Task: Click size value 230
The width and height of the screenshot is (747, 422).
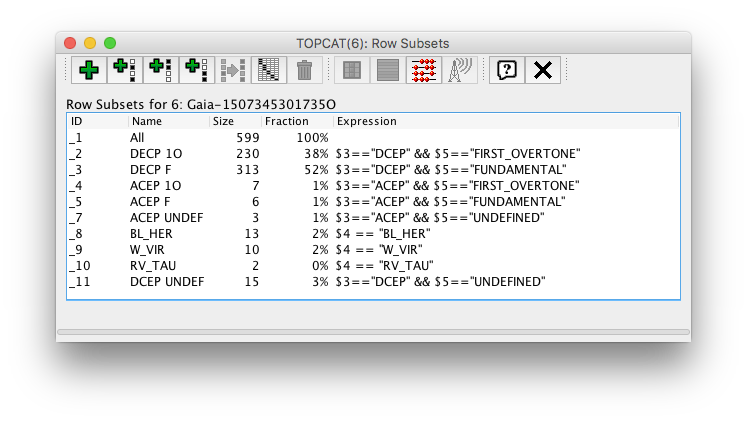Action: (x=248, y=154)
